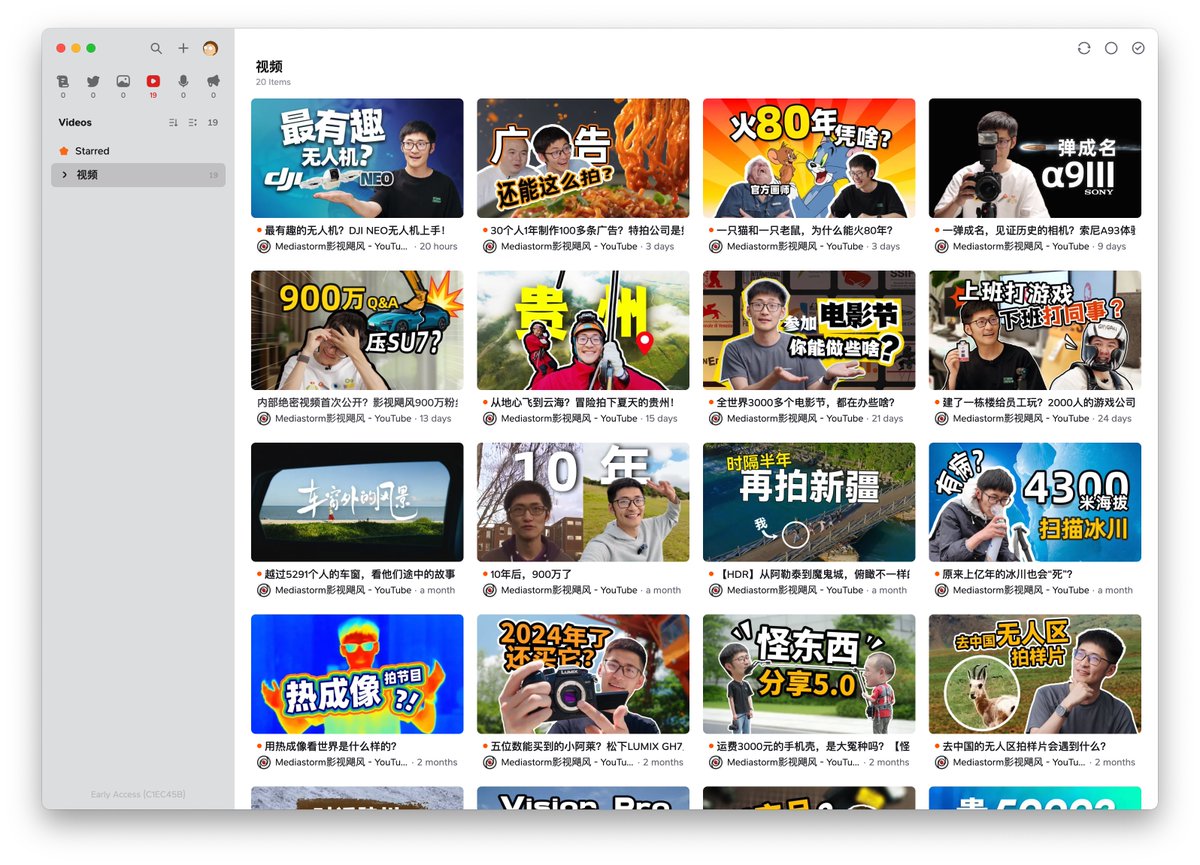Switch to the Pictures view icon
1200x865 pixels.
[x=123, y=82]
